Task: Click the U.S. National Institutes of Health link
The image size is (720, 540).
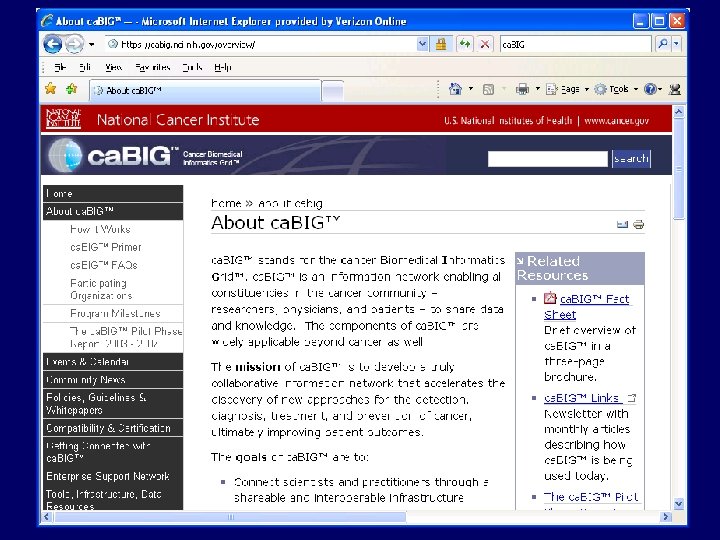Action: (508, 121)
